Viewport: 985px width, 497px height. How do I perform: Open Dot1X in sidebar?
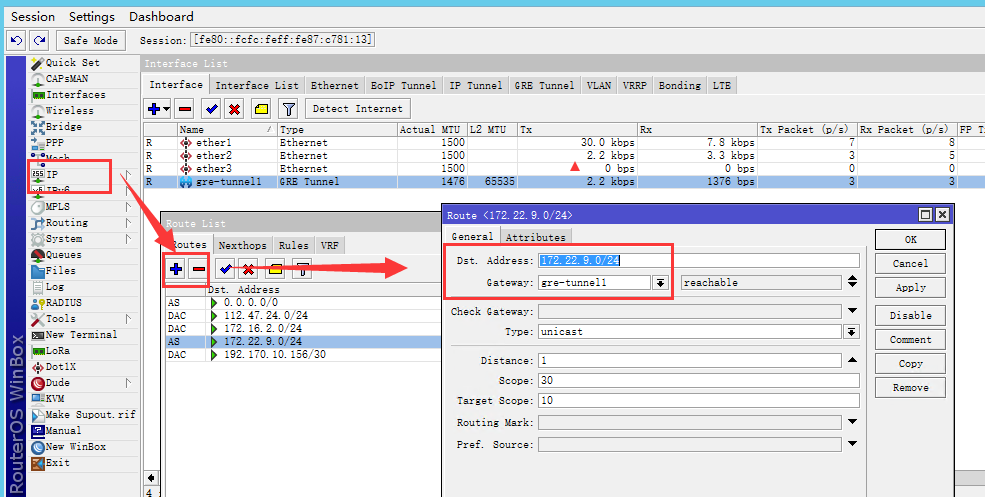click(53, 367)
